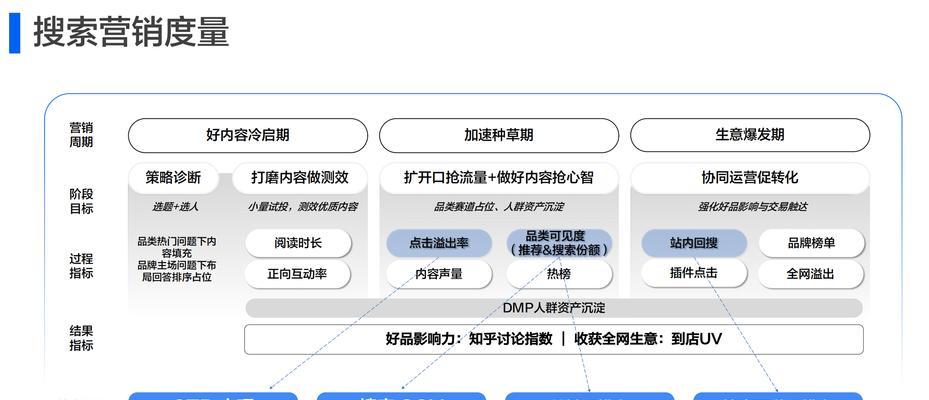Screen dimensions: 929x400
Task: Click the highlighted 点击溢出率 pill
Action: (439, 243)
